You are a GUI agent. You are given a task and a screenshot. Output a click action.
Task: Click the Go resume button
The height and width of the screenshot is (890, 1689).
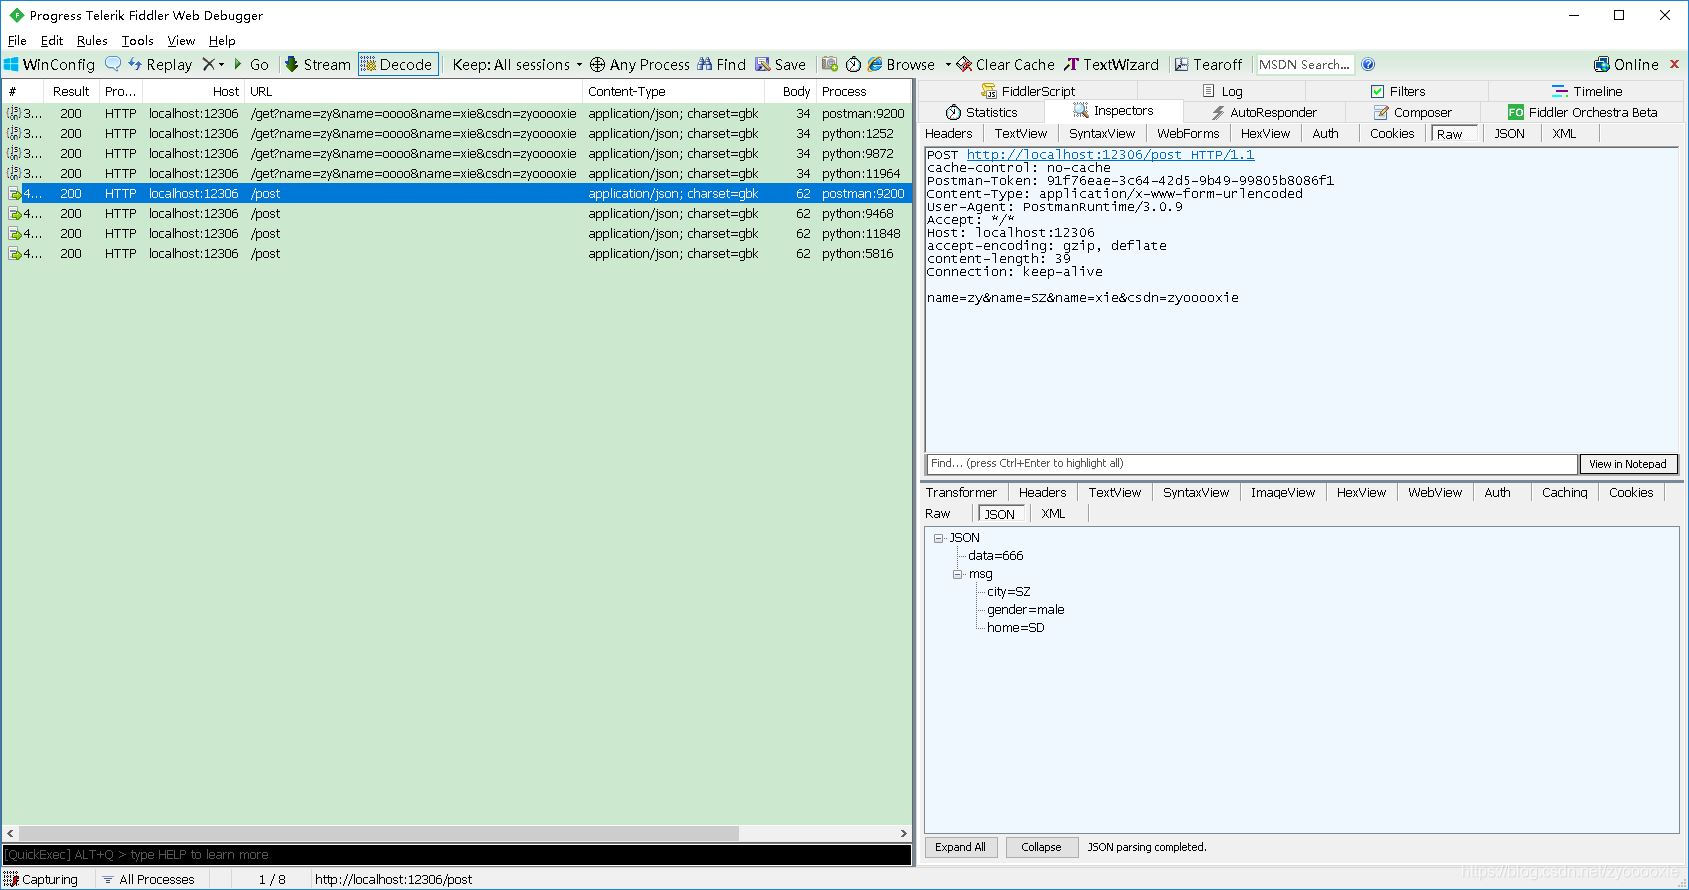(251, 64)
